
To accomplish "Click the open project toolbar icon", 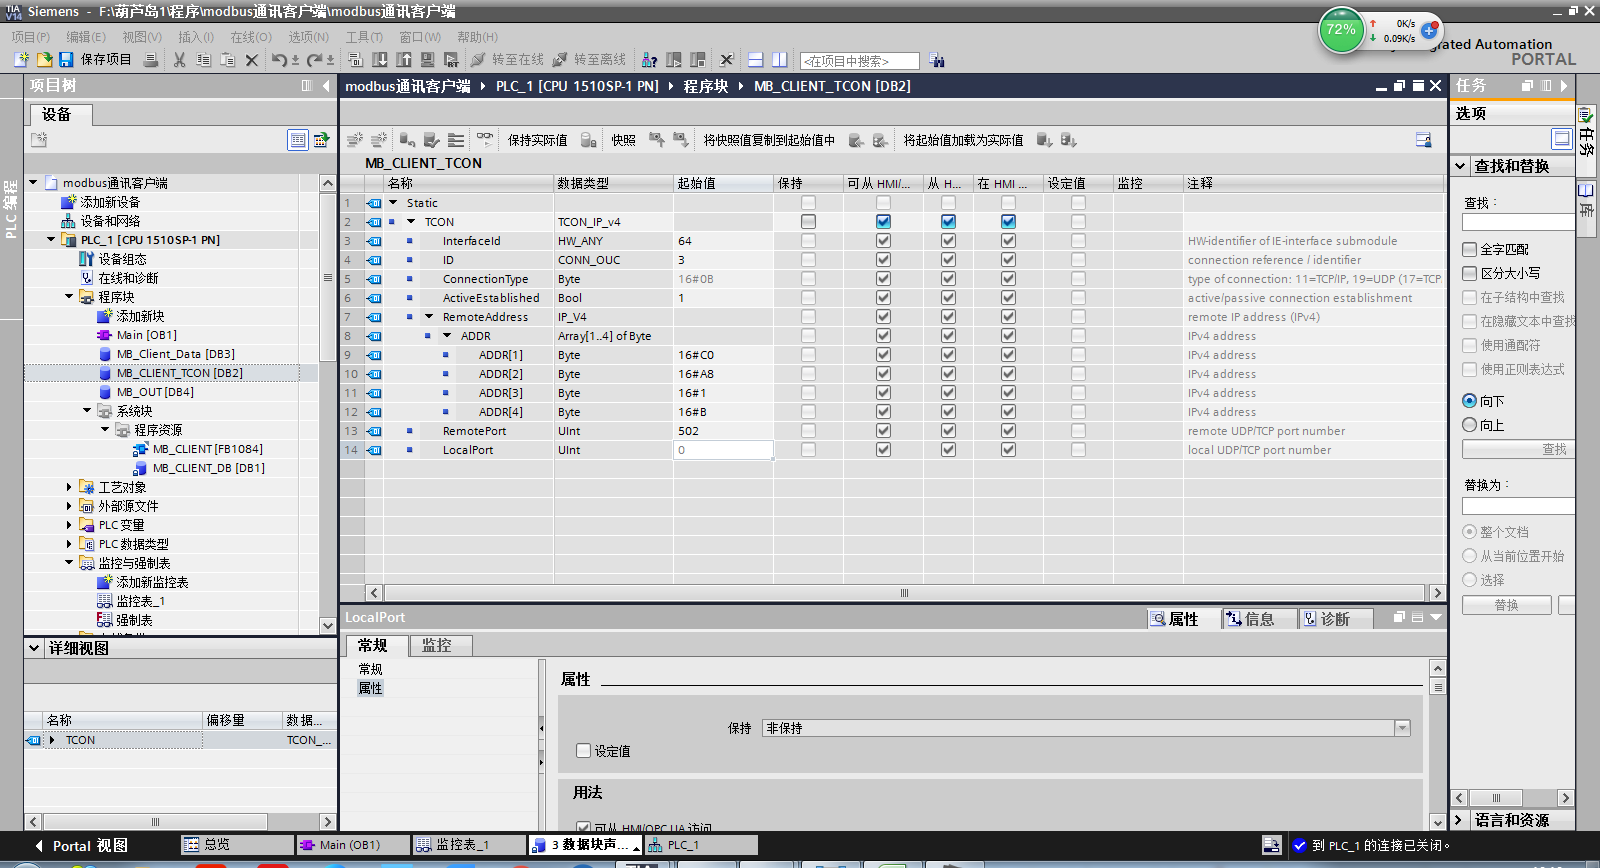I will [x=44, y=60].
